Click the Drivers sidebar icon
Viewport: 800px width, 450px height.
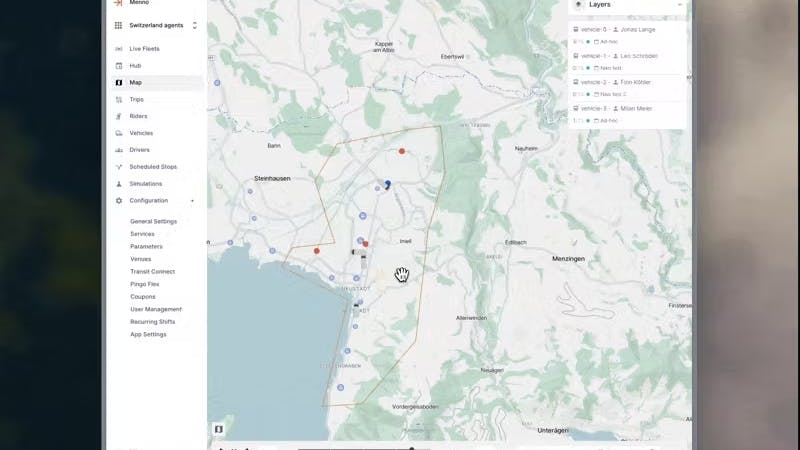pos(119,150)
